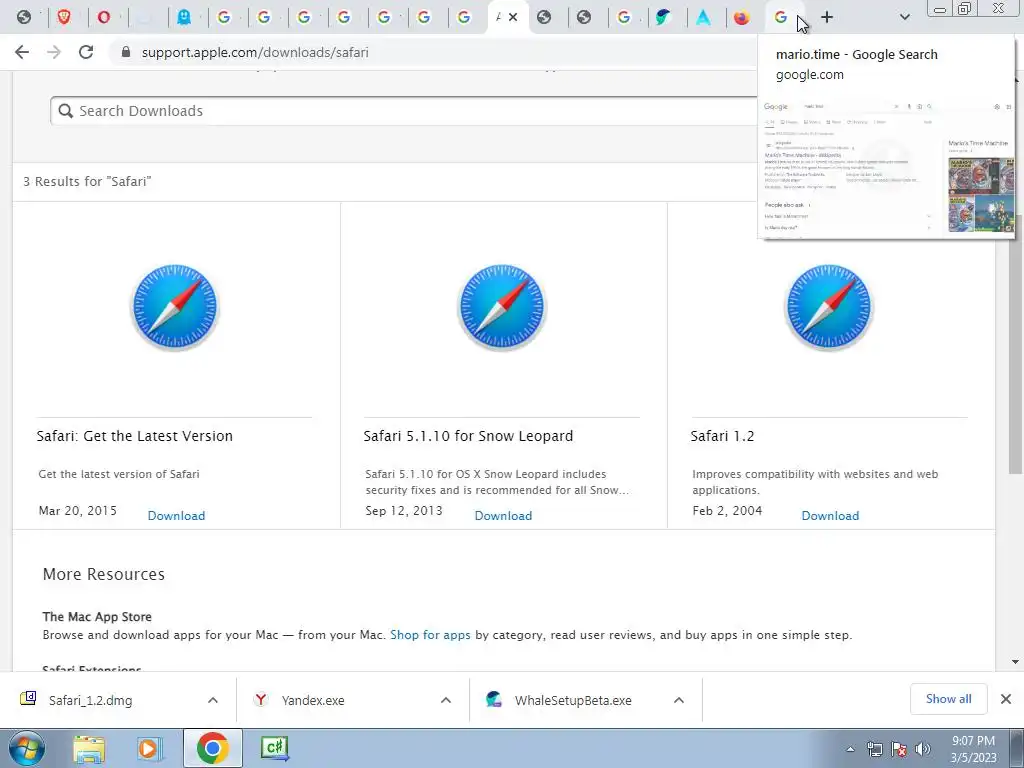Screen dimensions: 1024x768
Task: Open the C# application in taskbar
Action: click(274, 748)
